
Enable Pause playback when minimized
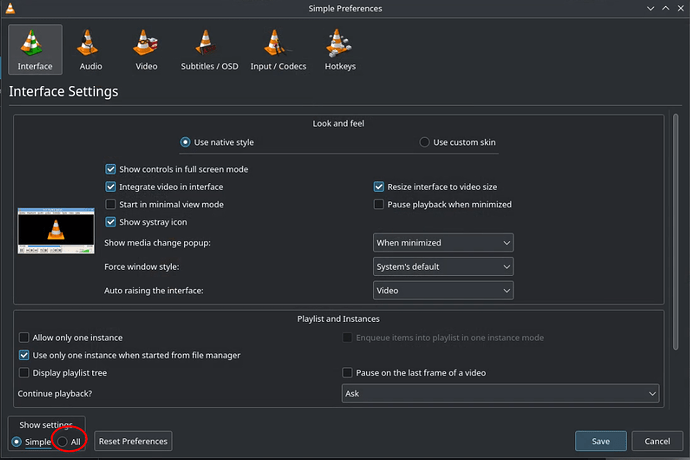pos(378,204)
